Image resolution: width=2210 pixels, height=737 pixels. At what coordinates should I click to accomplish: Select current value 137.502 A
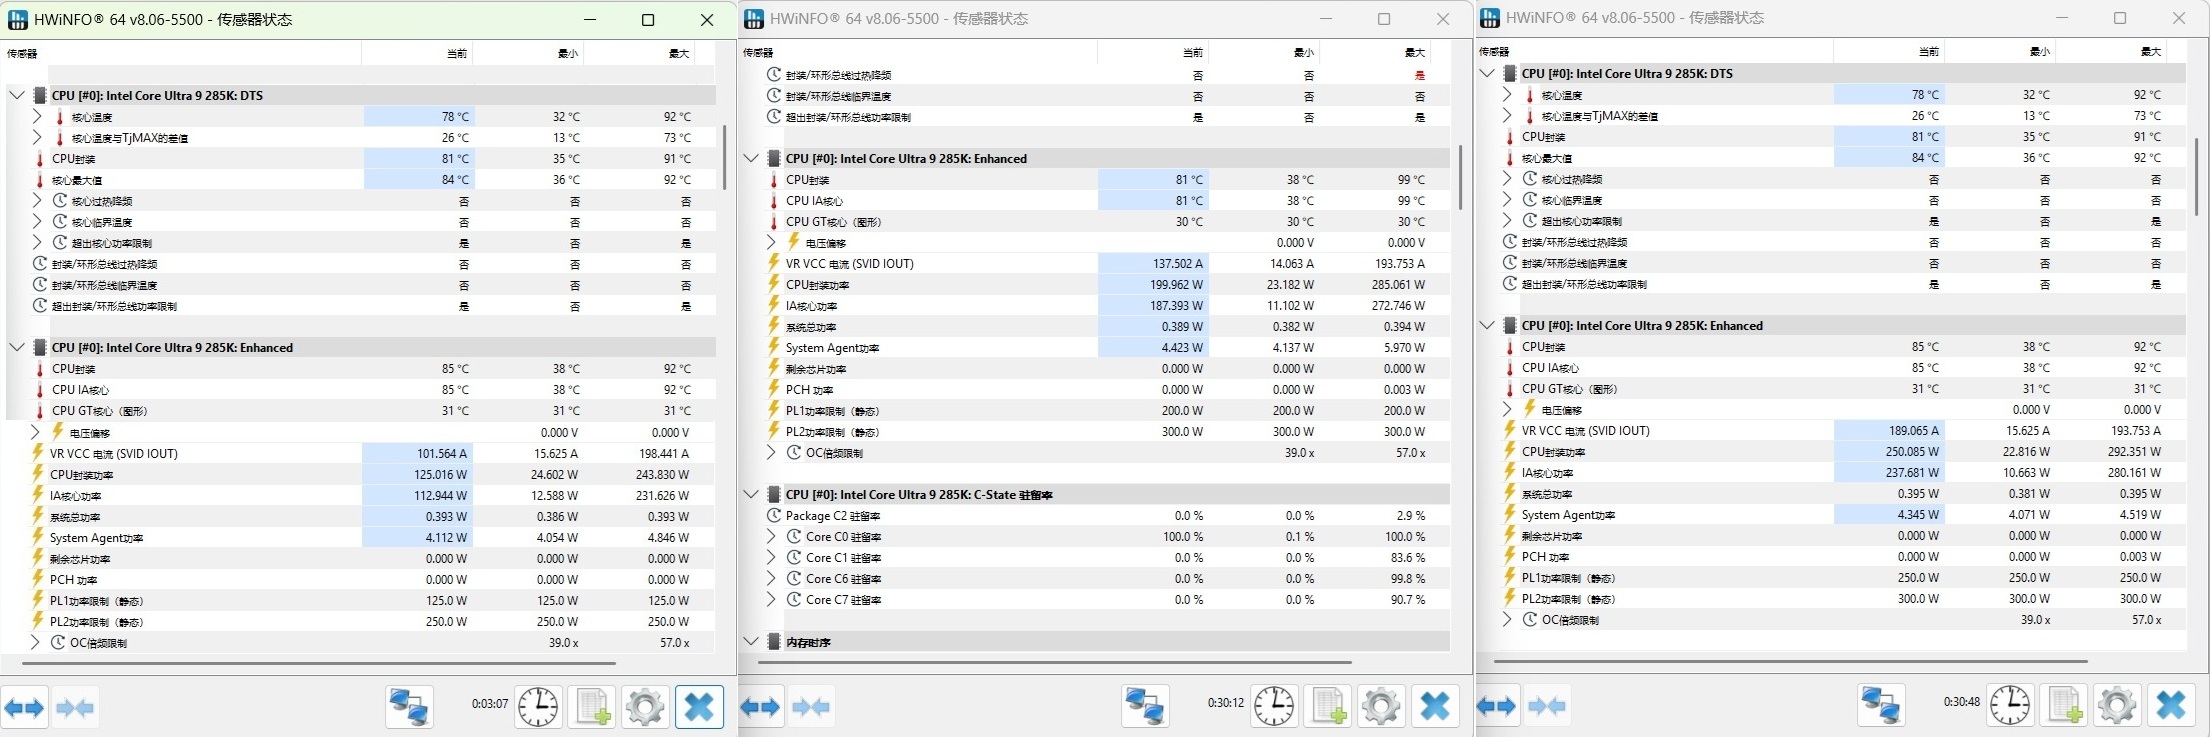click(1153, 263)
